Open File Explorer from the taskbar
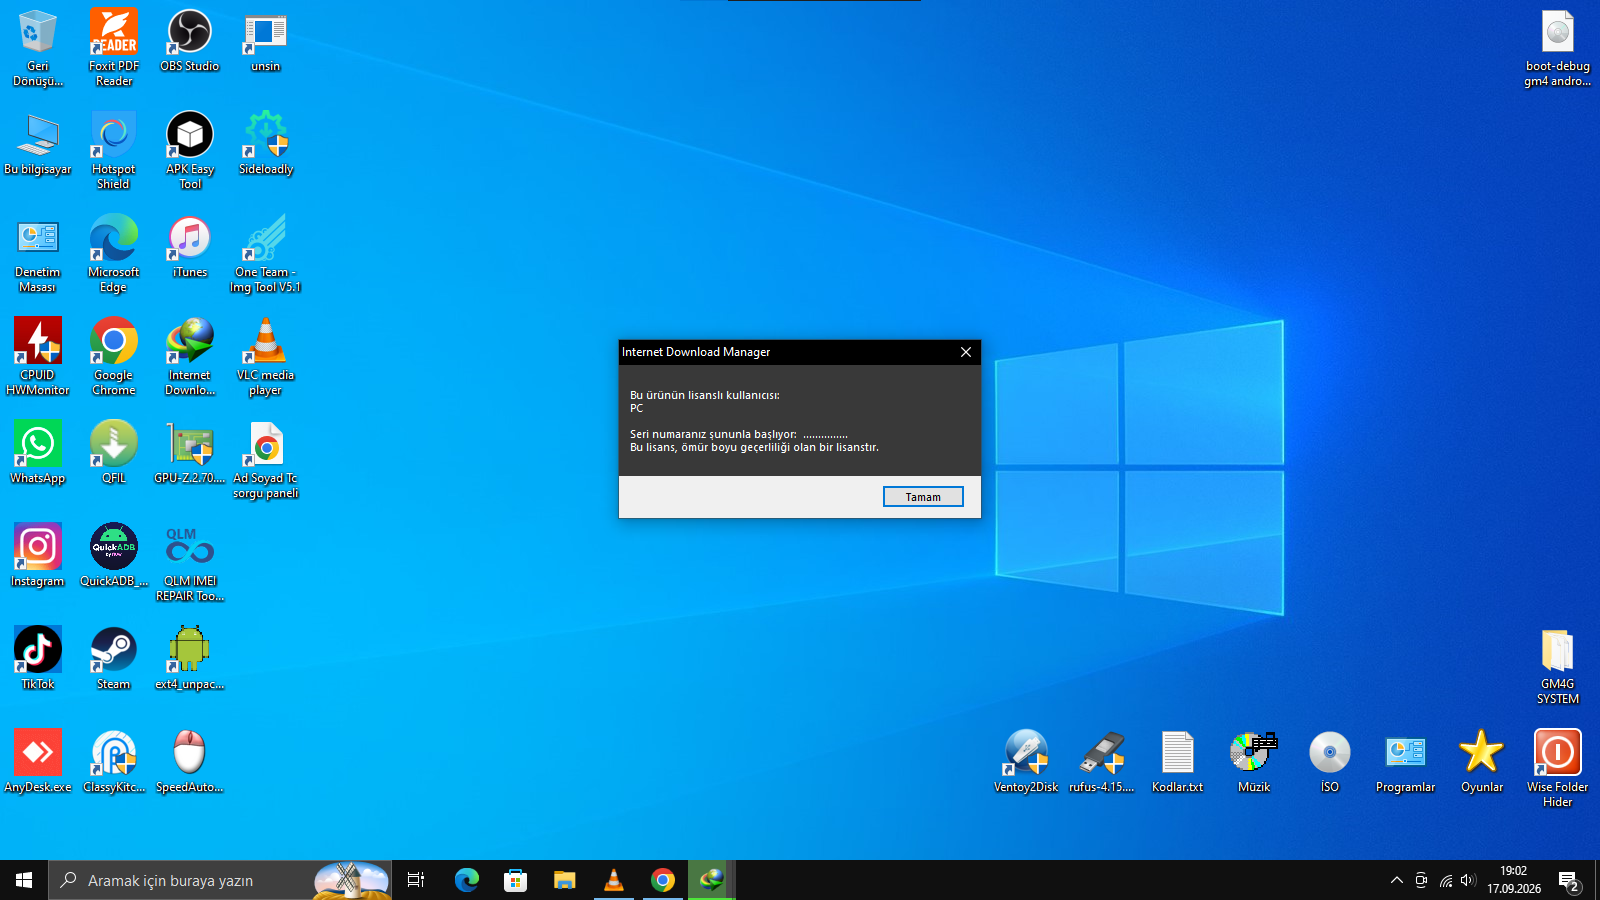Viewport: 1600px width, 900px height. (565, 880)
